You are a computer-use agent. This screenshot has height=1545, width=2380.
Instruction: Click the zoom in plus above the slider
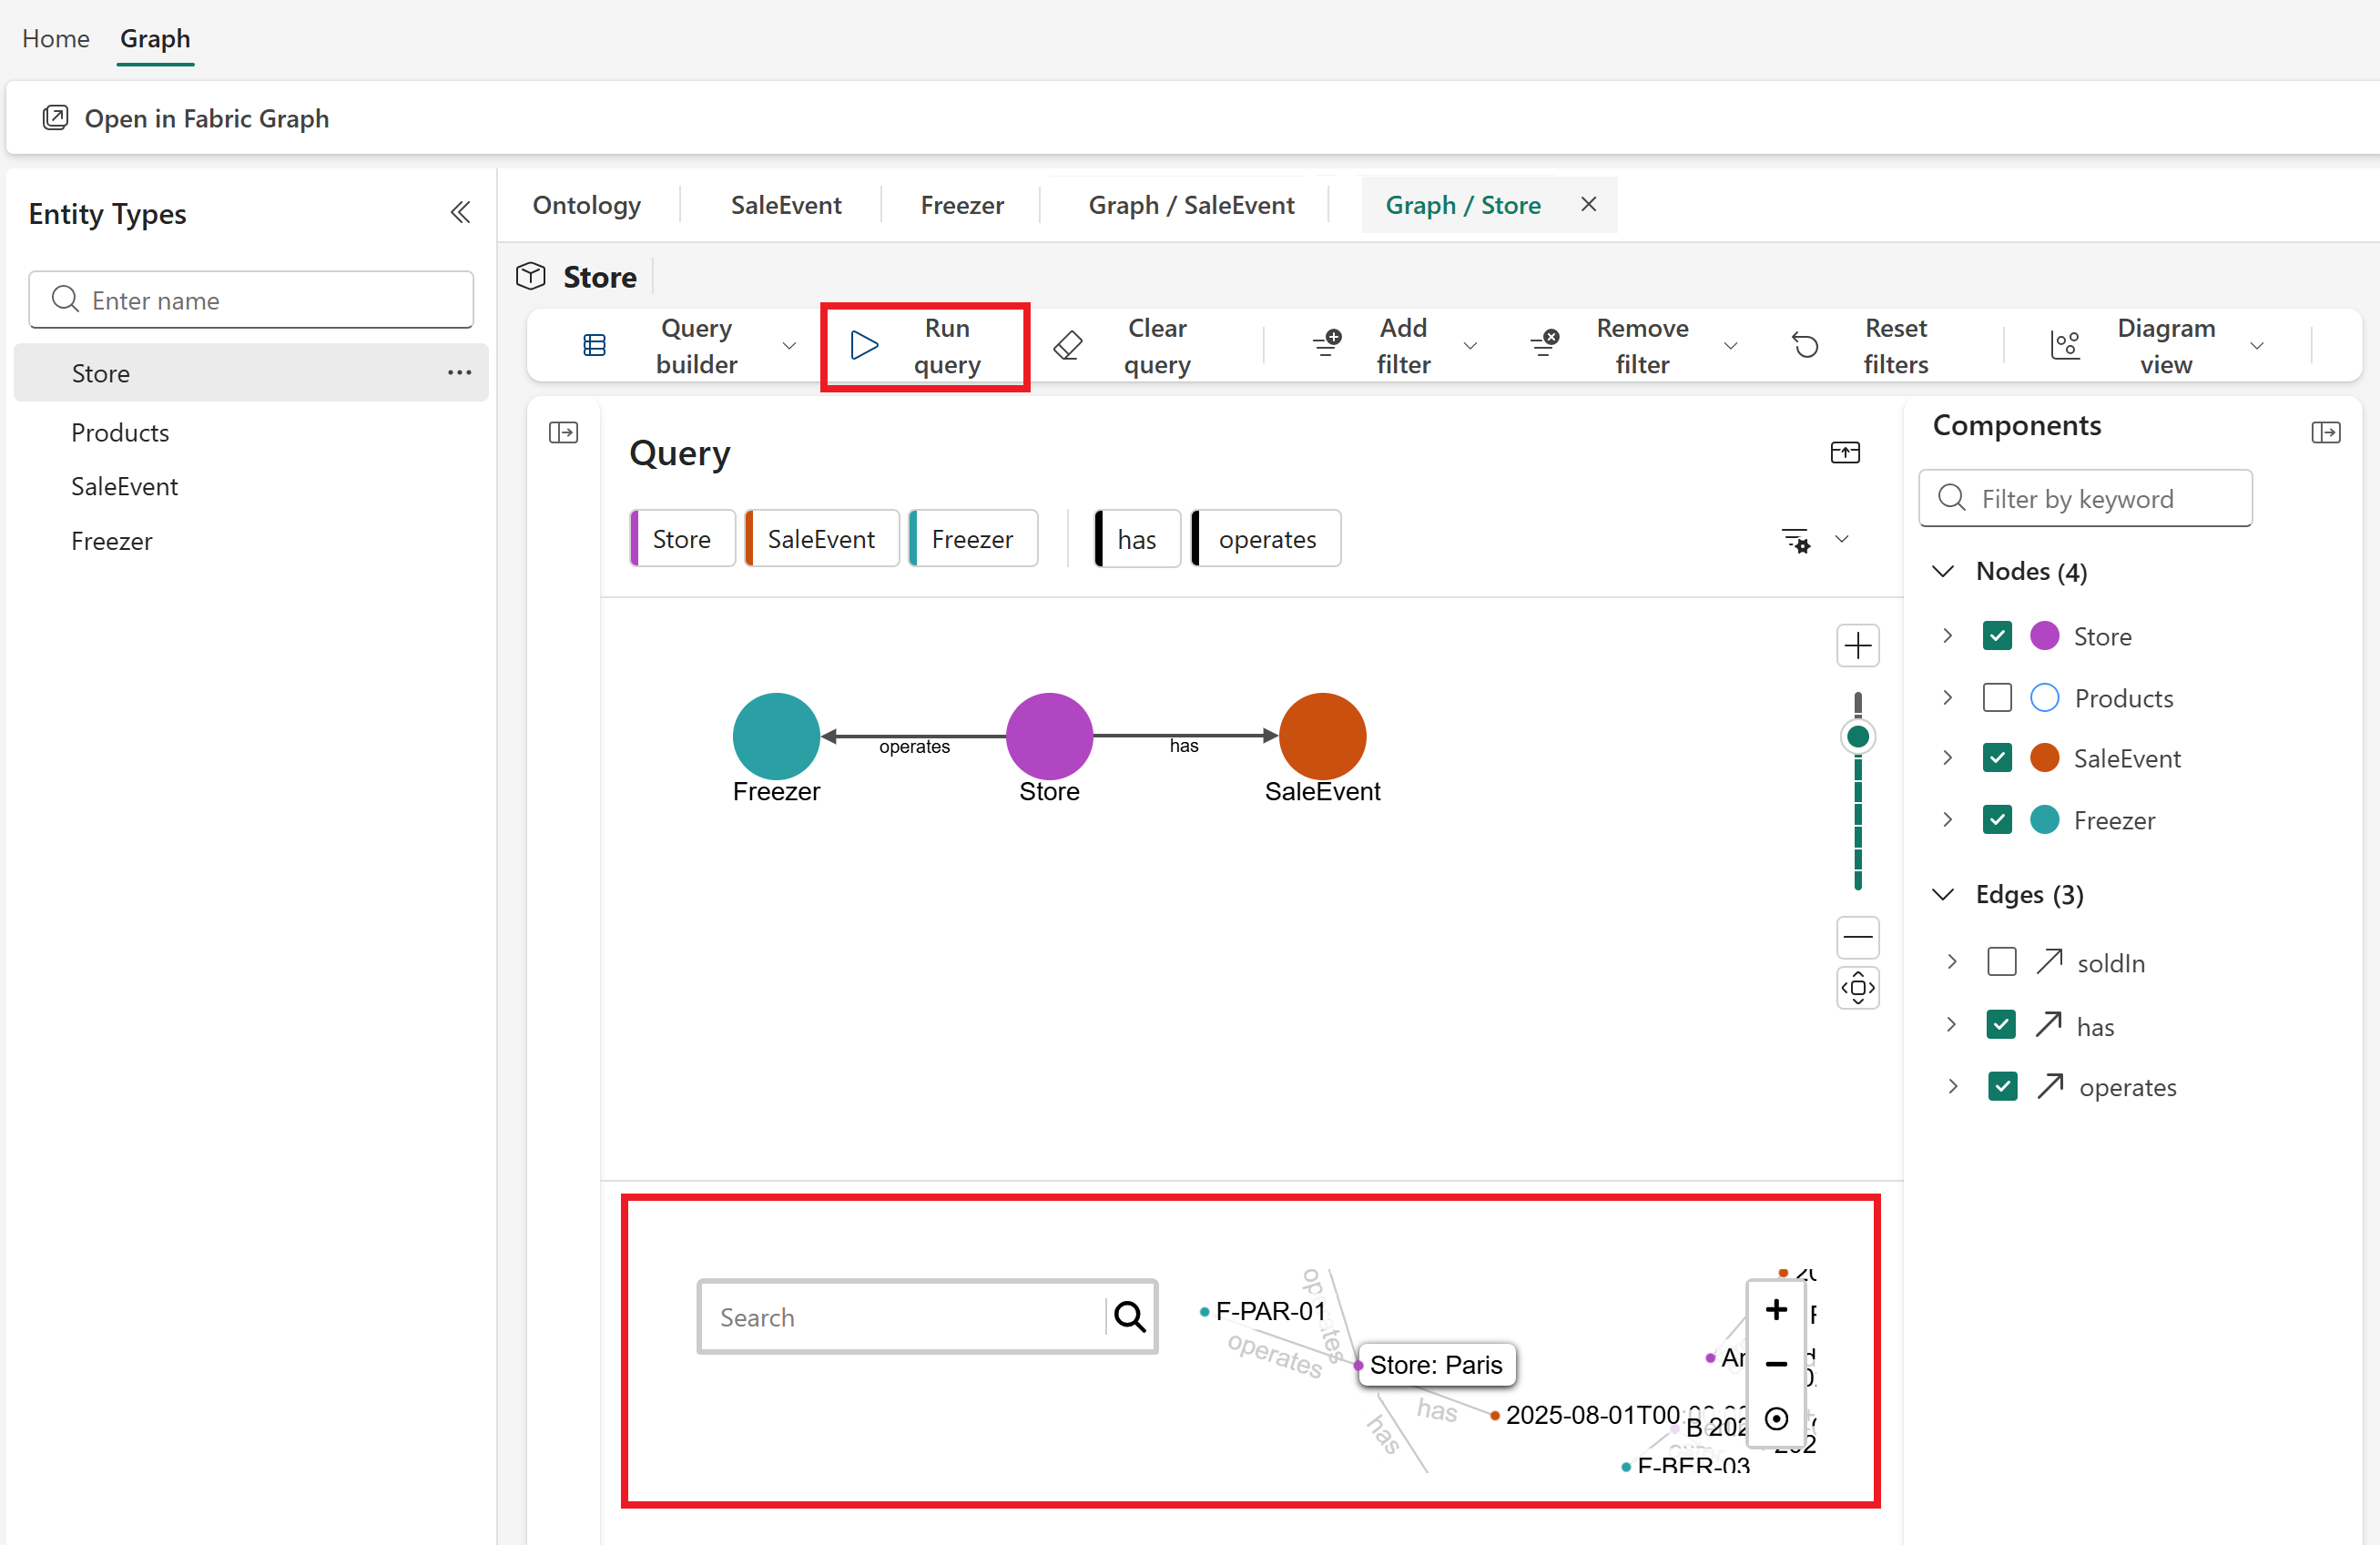pos(1857,646)
